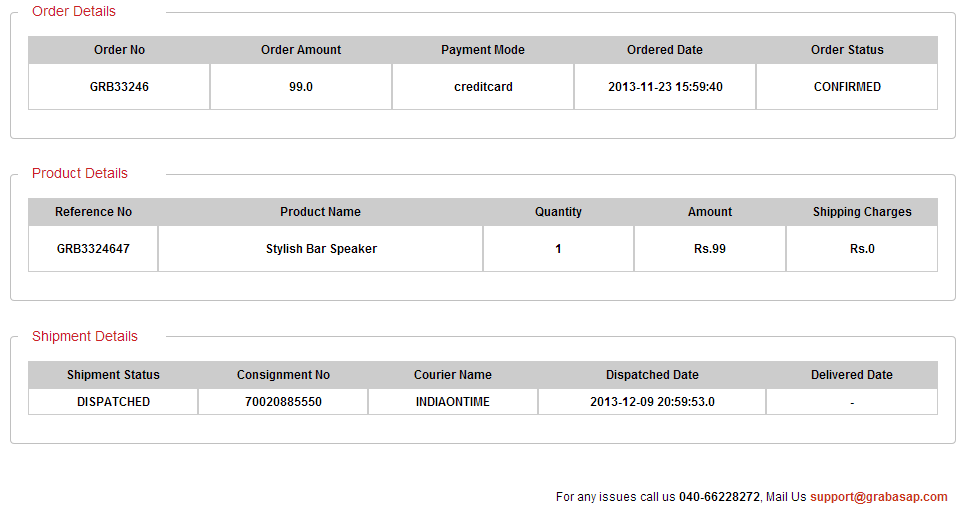Select reference number GRB3324647
Image resolution: width=971 pixels, height=518 pixels.
(x=93, y=248)
